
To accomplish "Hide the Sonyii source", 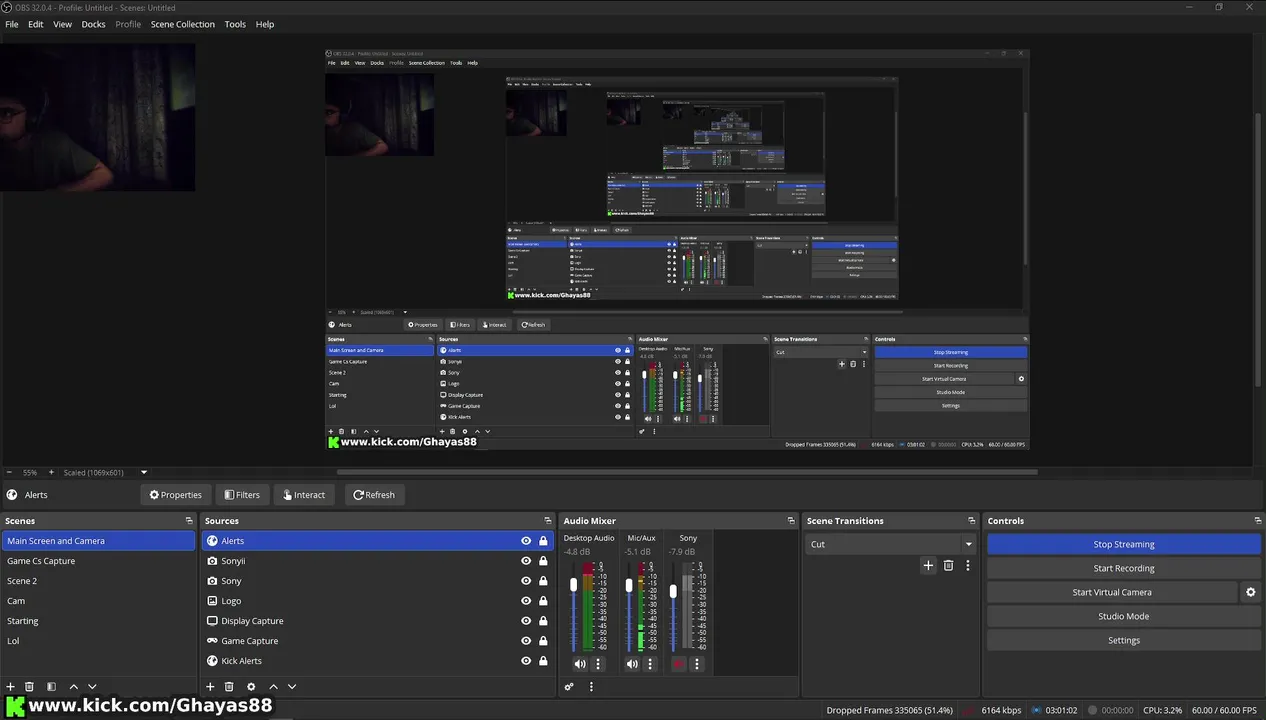I will pos(526,561).
